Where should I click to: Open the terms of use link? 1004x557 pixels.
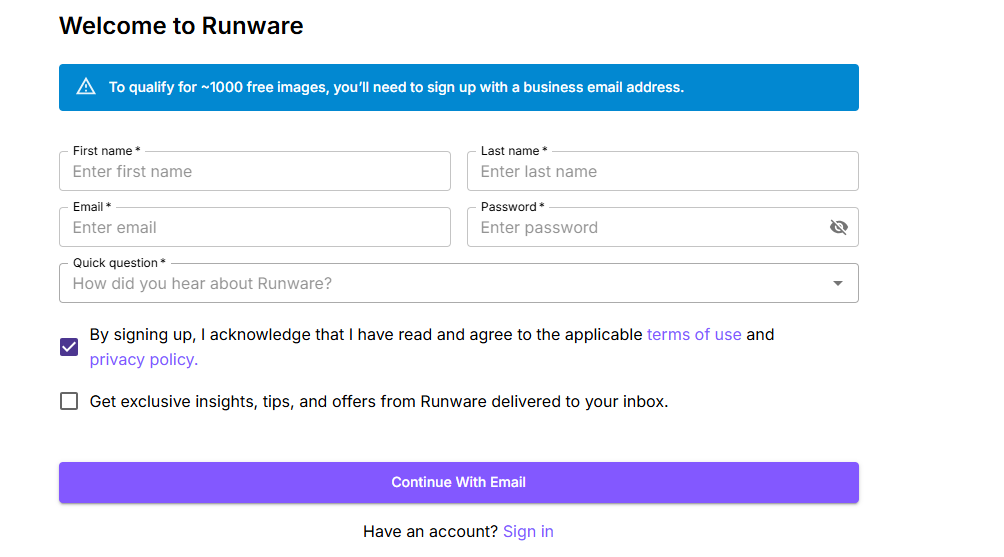(x=693, y=335)
